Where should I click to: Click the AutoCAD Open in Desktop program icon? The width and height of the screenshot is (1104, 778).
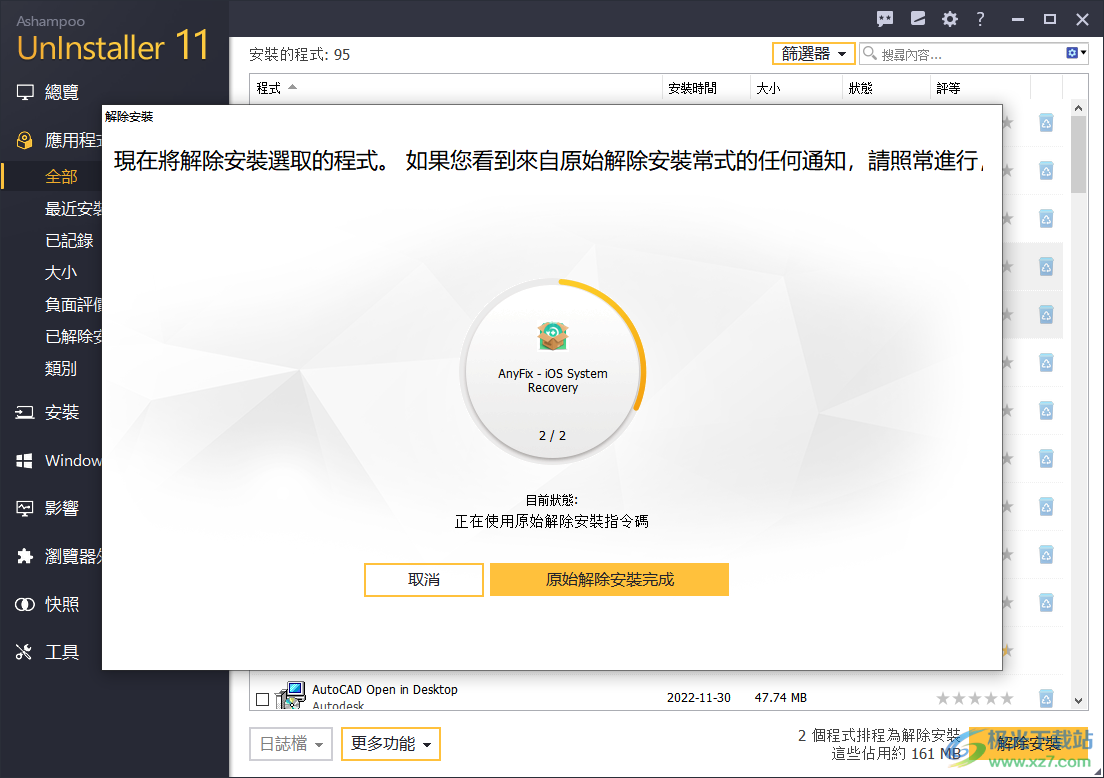pos(290,696)
